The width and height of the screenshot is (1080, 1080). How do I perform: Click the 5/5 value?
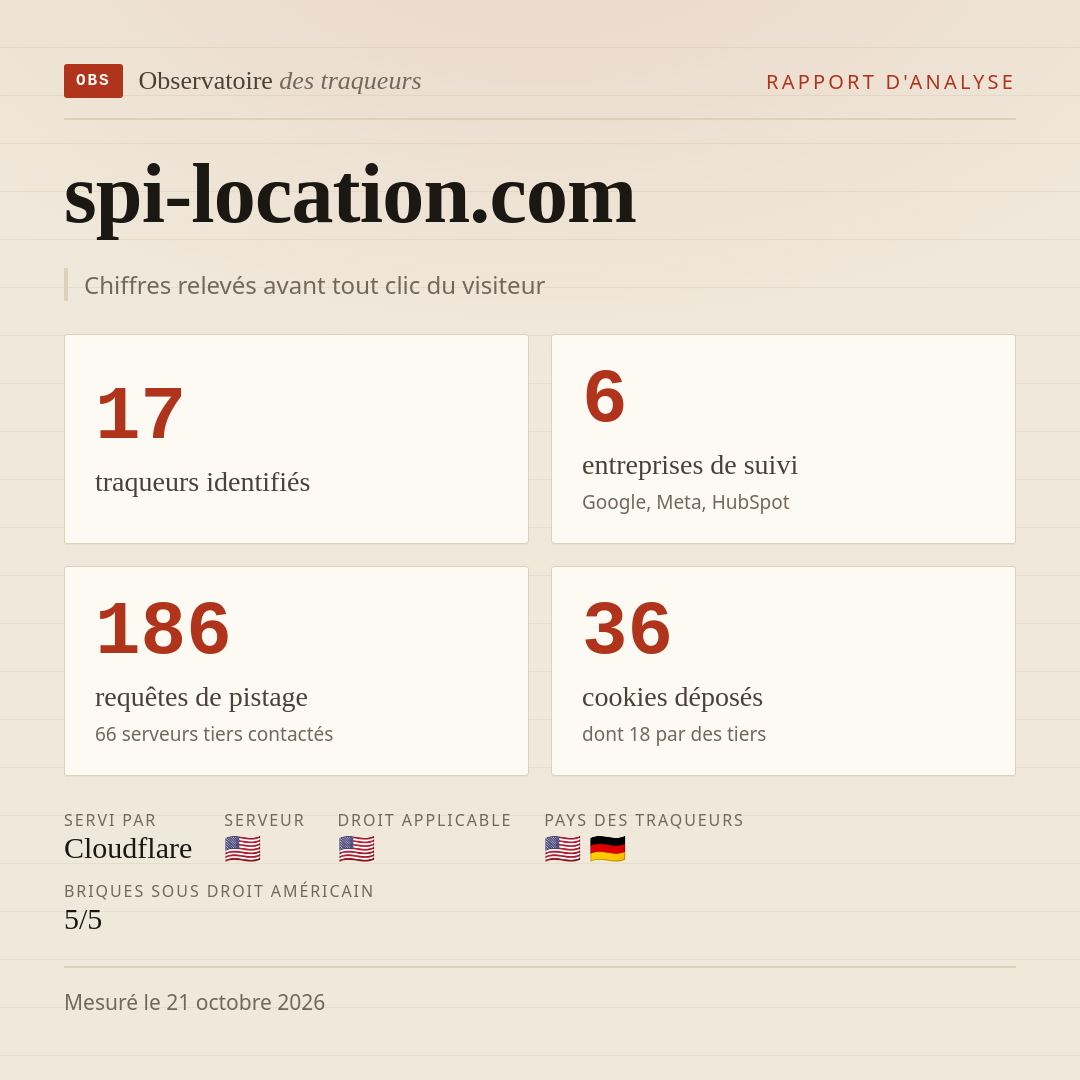pos(83,920)
